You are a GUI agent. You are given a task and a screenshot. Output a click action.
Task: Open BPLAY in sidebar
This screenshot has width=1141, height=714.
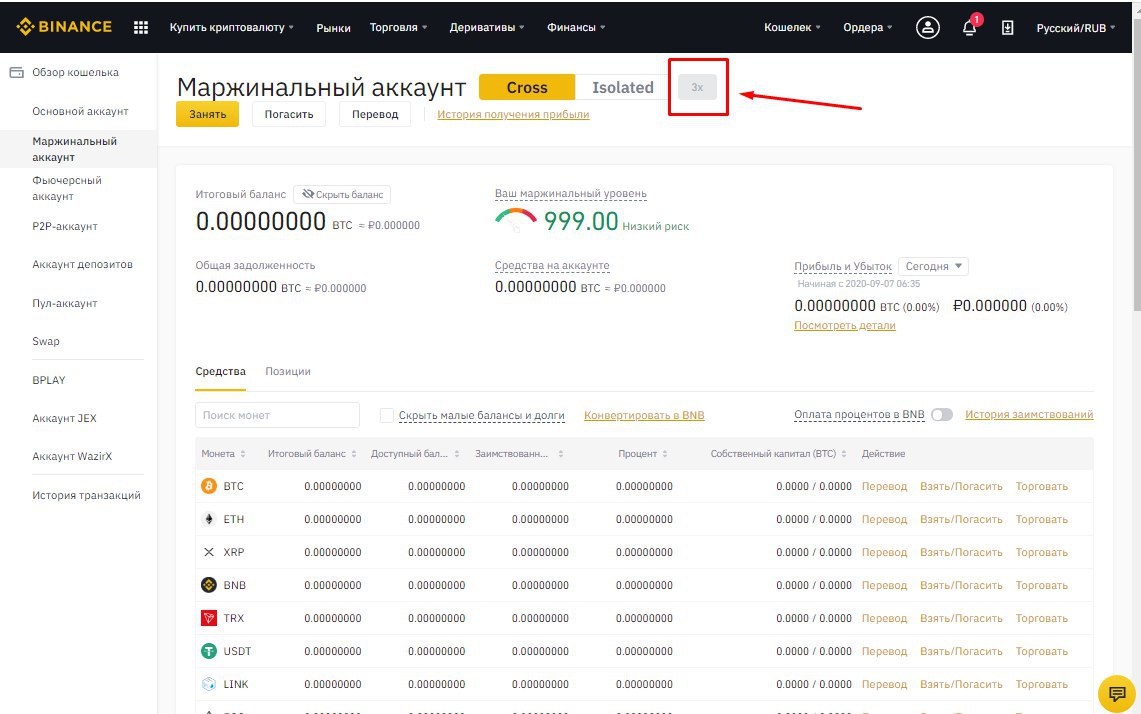49,380
